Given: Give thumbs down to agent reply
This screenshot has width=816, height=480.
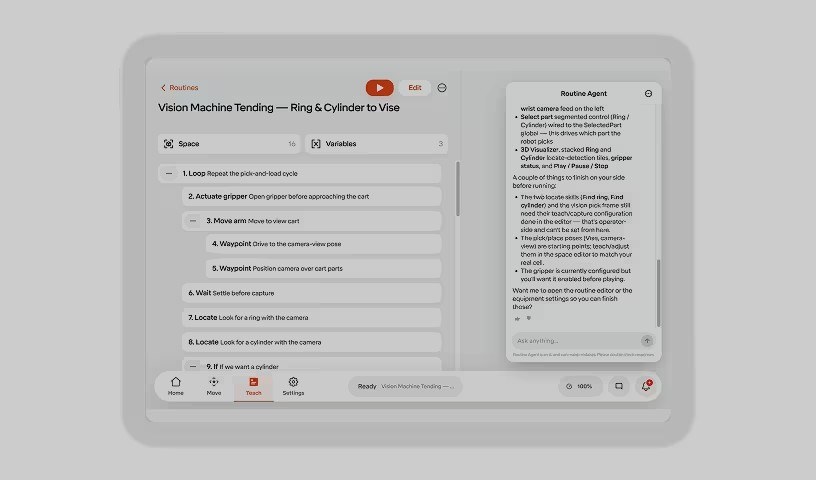Looking at the screenshot, I should [529, 319].
